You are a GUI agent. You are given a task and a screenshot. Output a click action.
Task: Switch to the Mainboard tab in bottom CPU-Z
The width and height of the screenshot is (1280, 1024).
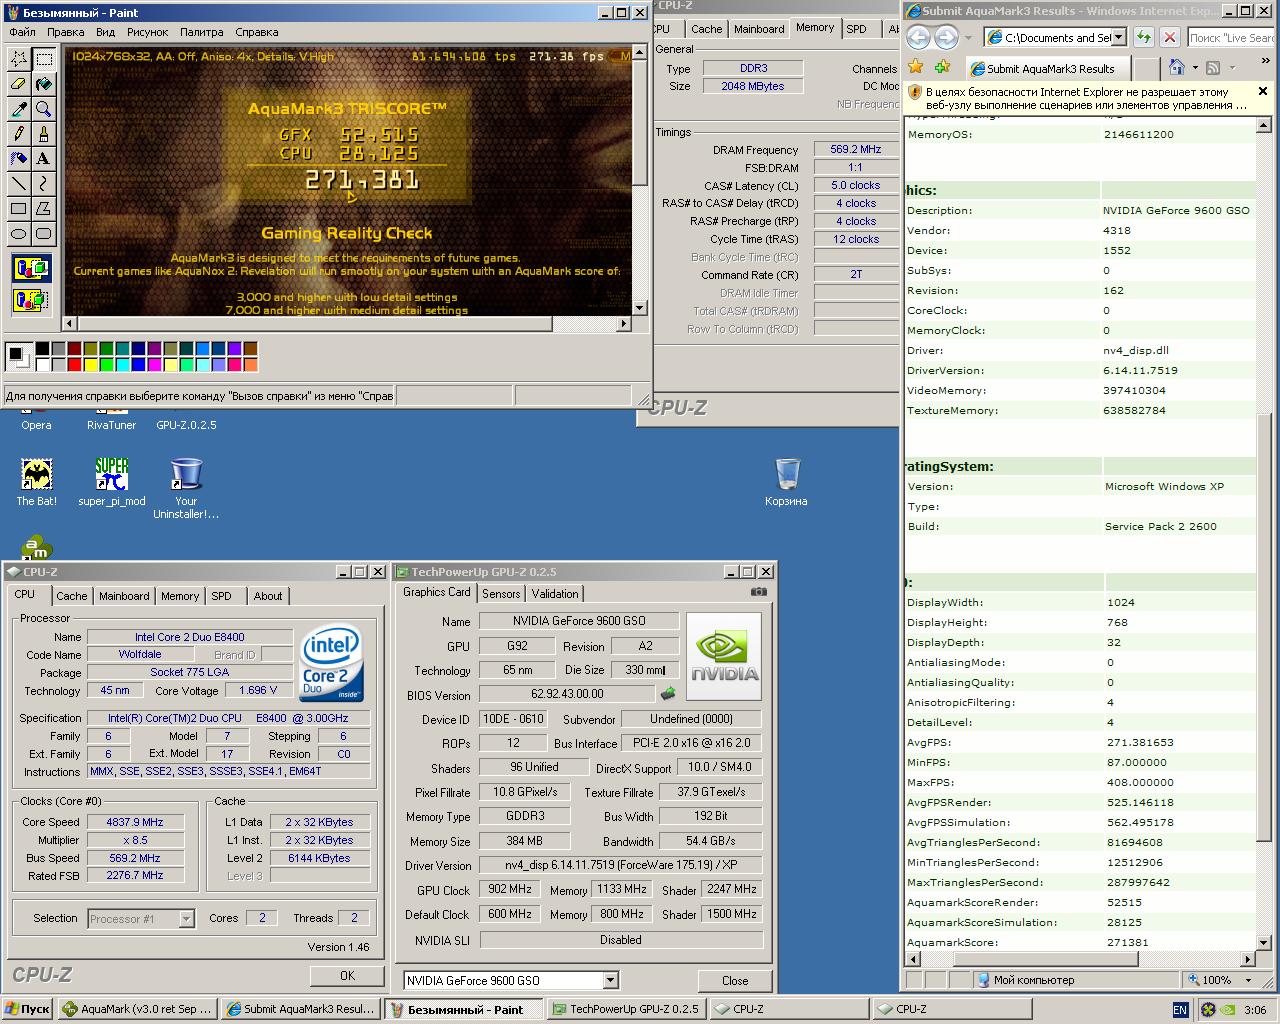coord(124,596)
